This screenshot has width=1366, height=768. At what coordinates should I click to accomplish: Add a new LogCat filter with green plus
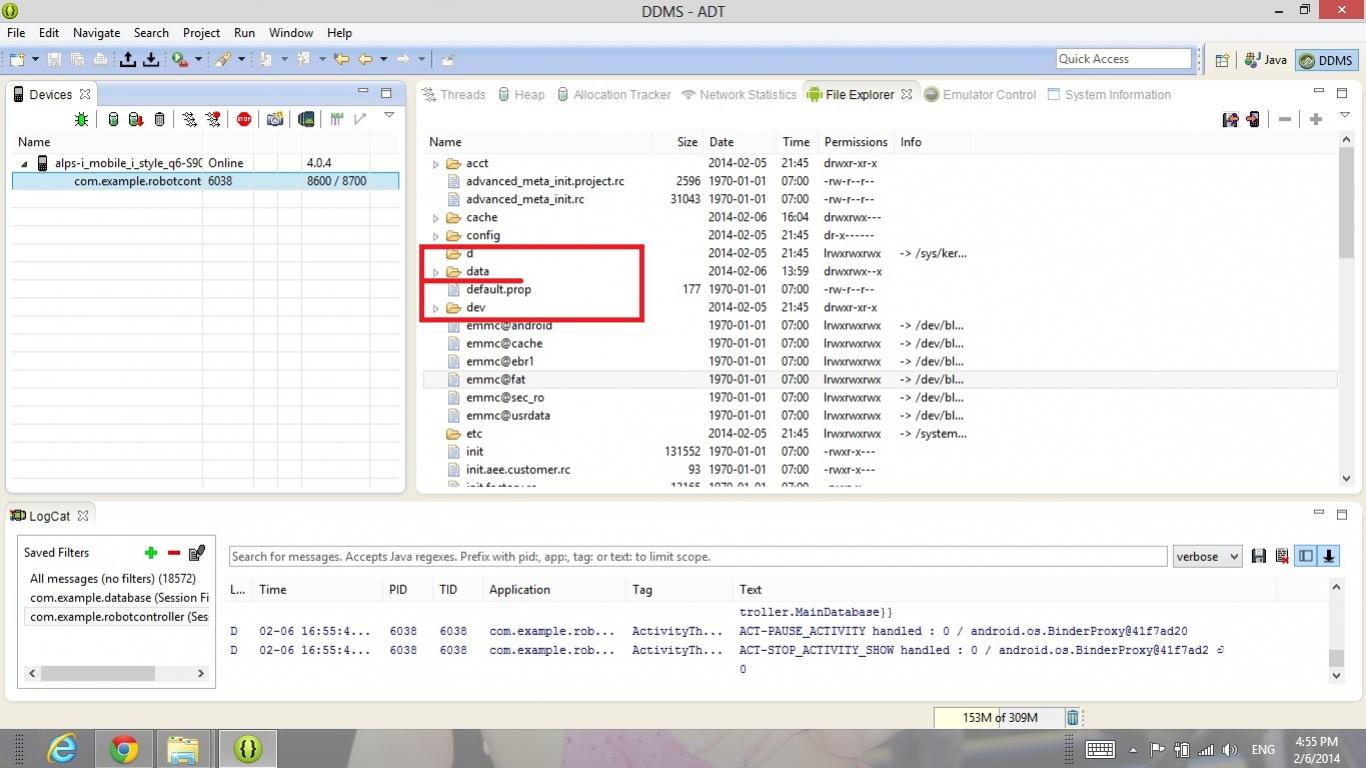[x=151, y=552]
